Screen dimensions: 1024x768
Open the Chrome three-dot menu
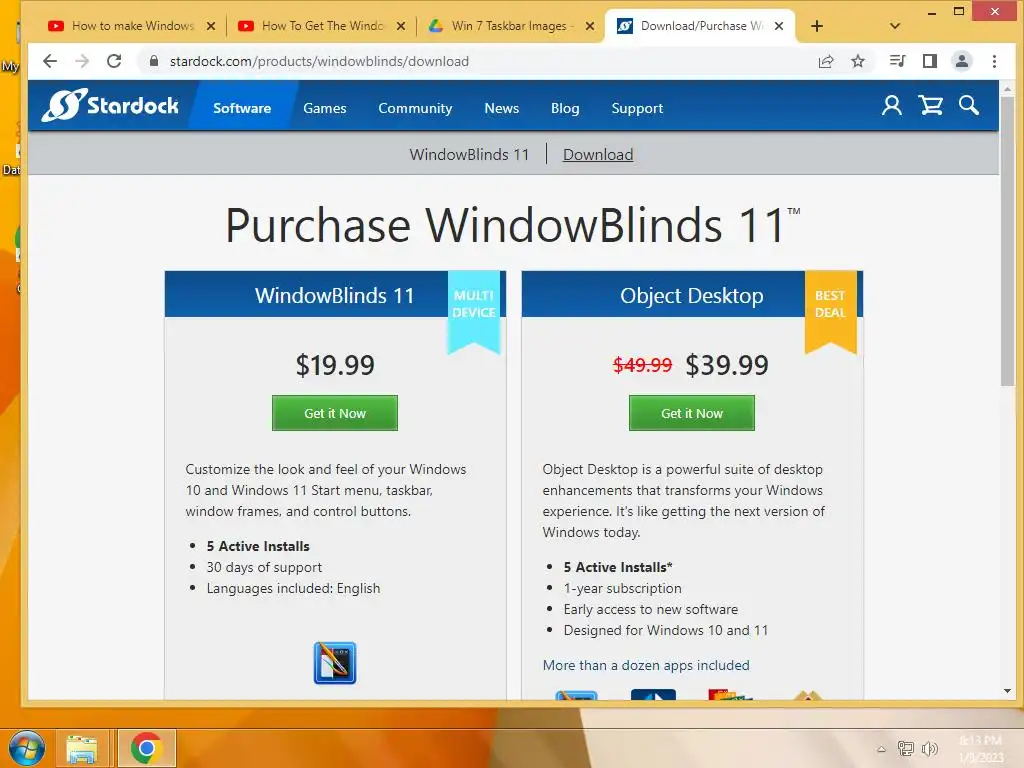click(x=994, y=61)
